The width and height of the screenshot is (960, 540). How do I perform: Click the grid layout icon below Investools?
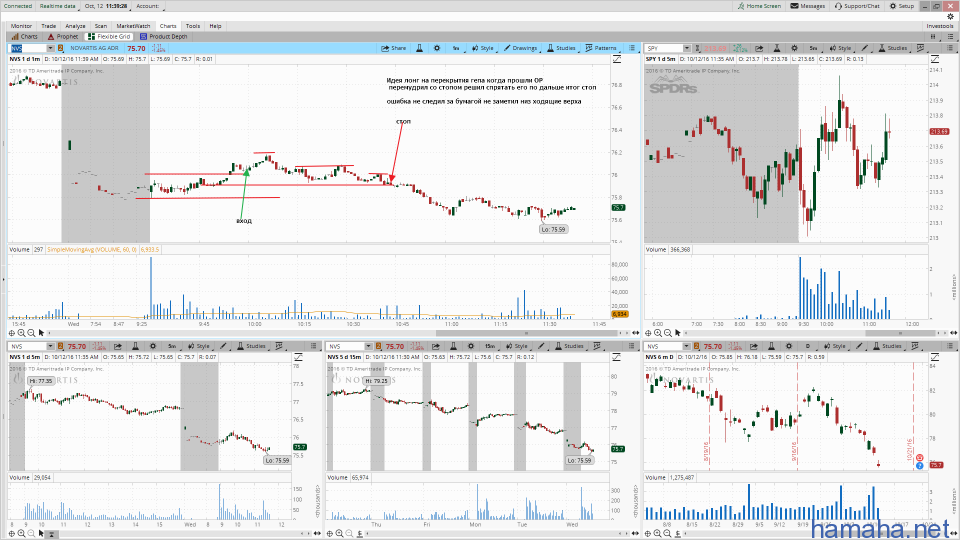click(933, 36)
